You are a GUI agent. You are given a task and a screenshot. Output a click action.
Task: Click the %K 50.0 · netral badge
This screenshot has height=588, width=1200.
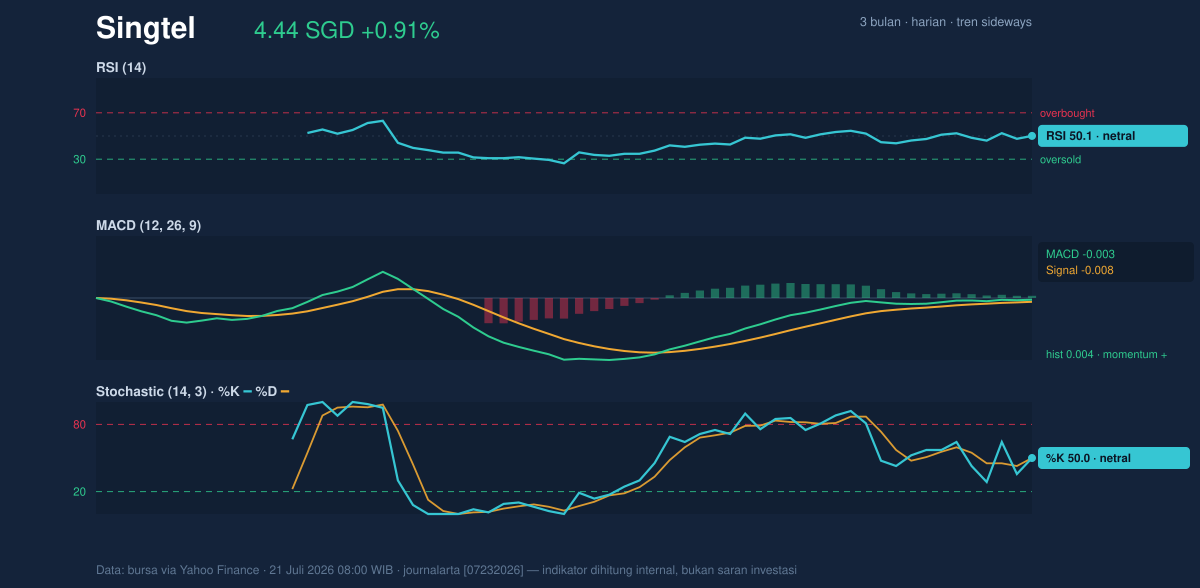(x=1113, y=458)
